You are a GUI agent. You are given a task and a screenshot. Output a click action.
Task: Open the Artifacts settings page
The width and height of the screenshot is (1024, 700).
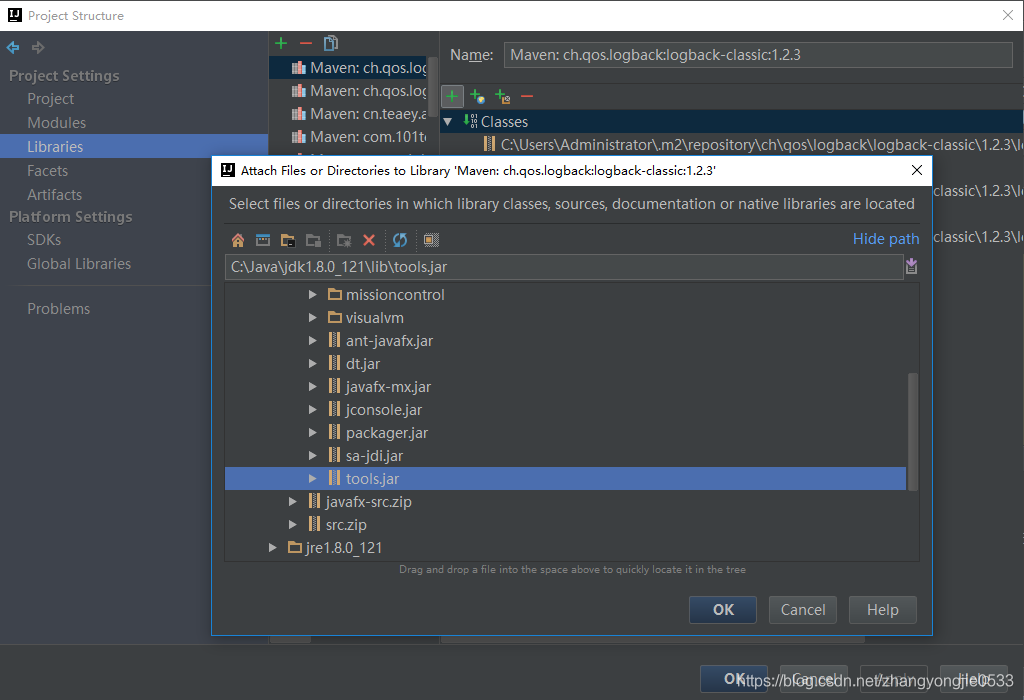54,195
